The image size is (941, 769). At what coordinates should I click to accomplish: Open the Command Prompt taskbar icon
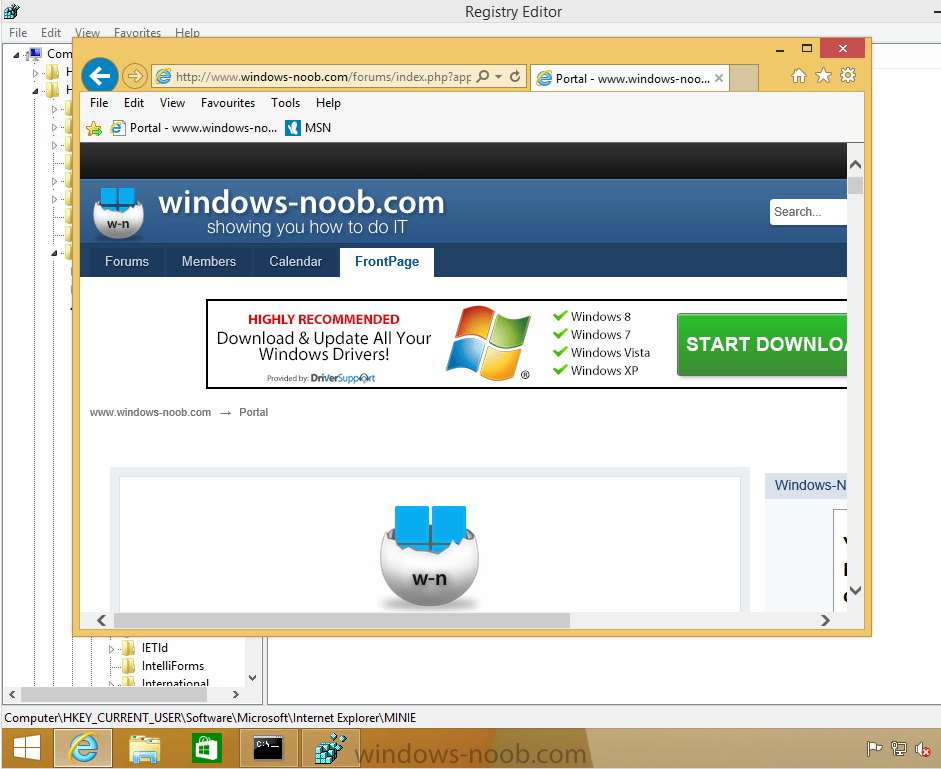point(268,749)
